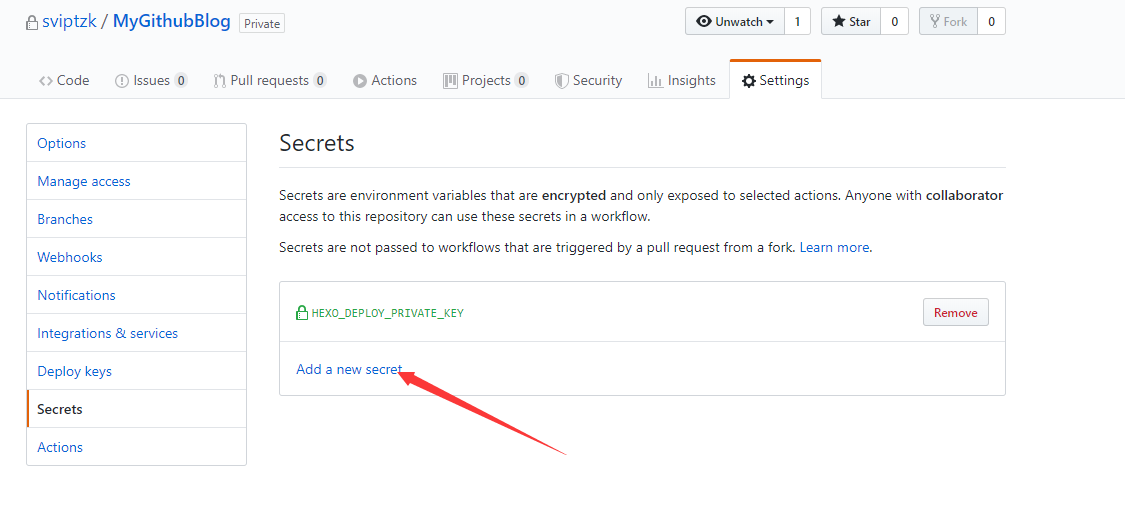Viewport: 1125px width, 514px height.
Task: Remove the HEXO_DEPLOY_PRIVATE_KEY secret
Action: click(x=956, y=312)
